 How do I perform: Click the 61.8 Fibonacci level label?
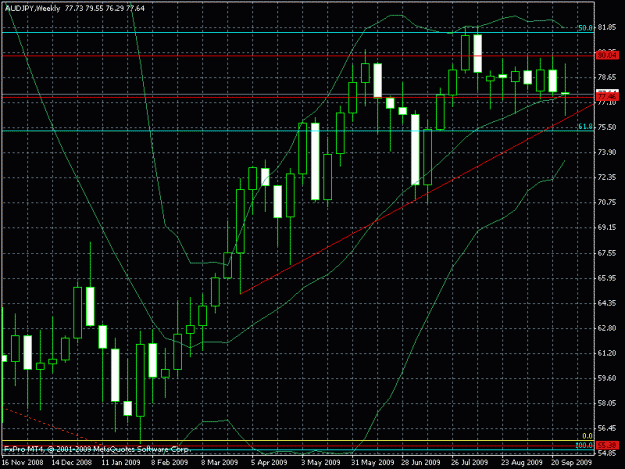(585, 127)
